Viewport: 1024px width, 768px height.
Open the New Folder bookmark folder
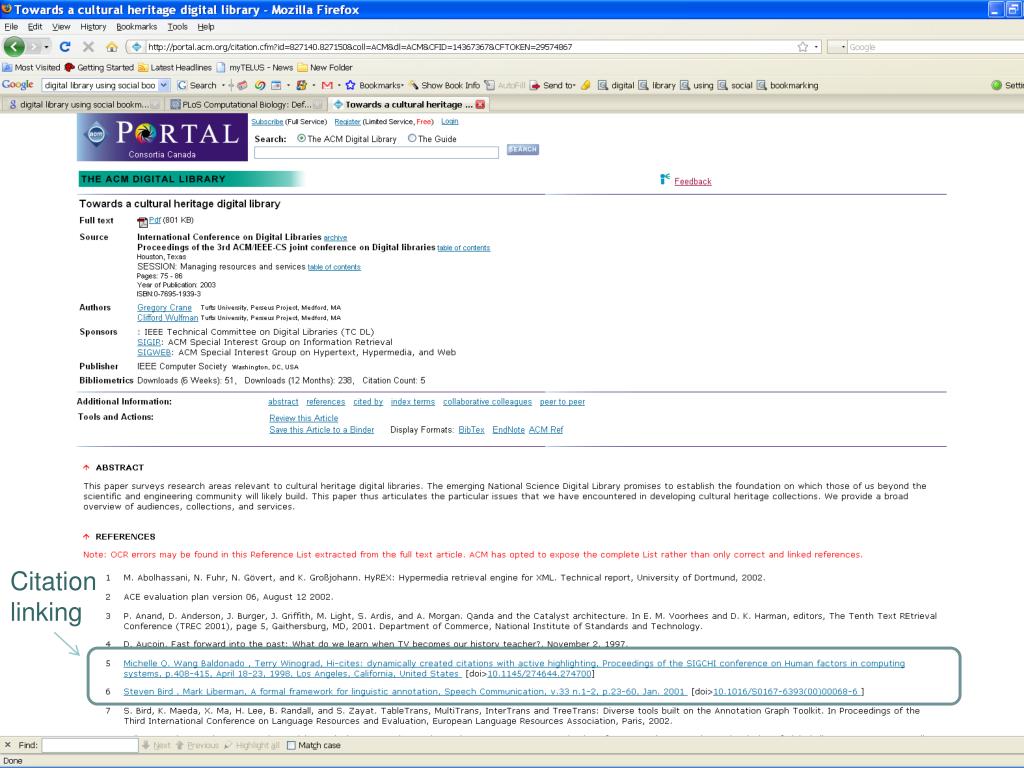325,67
